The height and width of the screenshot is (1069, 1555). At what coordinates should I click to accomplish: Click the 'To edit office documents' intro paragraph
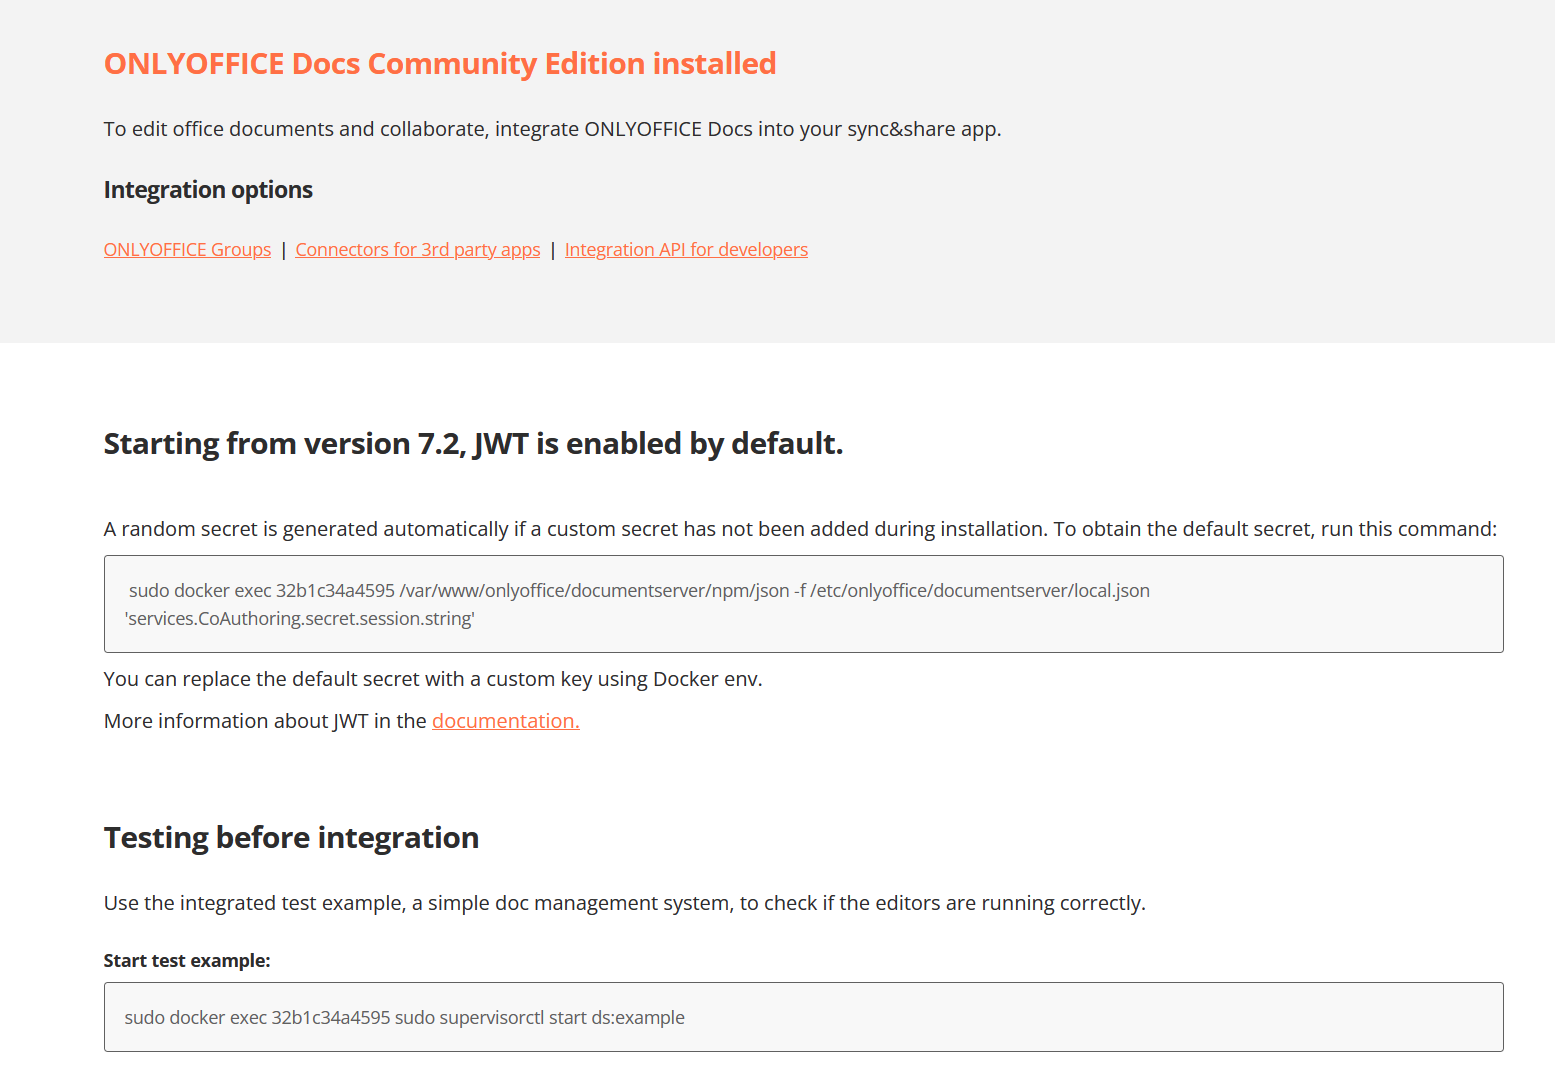point(552,129)
